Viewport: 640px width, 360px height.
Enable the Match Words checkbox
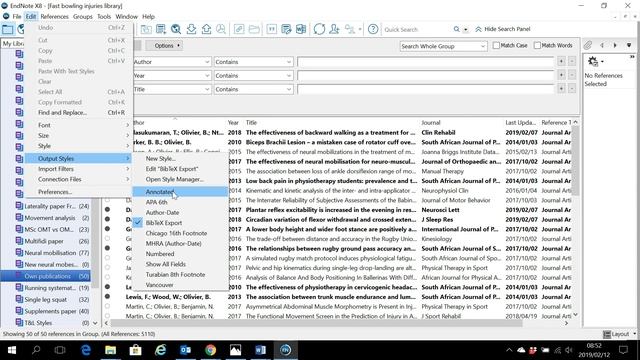(x=537, y=45)
